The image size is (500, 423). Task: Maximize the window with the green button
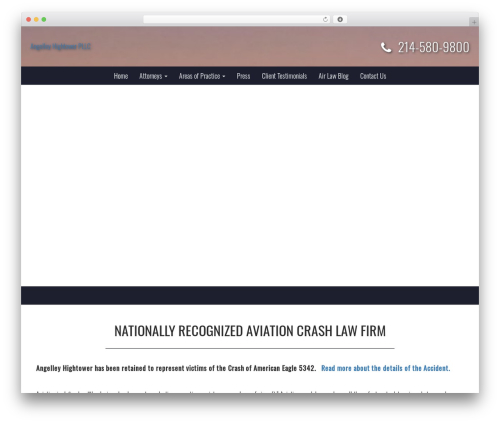pyautogui.click(x=44, y=19)
